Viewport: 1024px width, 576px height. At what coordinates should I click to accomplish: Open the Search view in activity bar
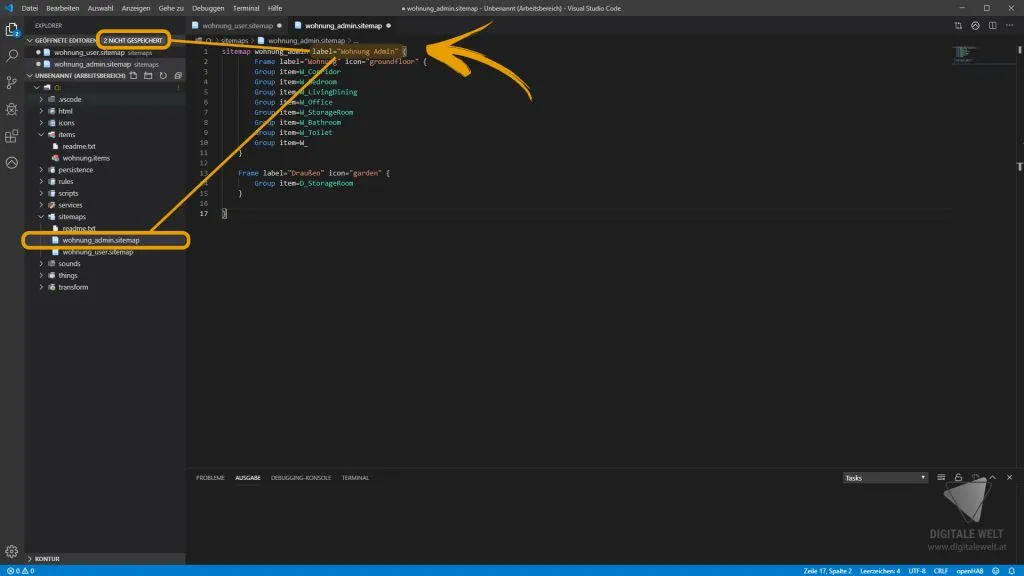tap(12, 56)
